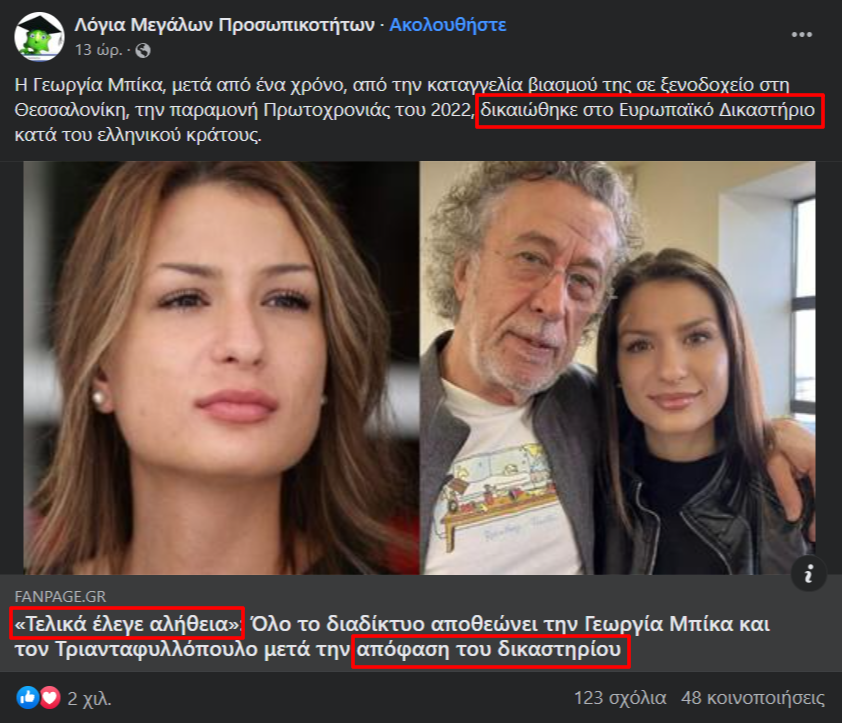The height and width of the screenshot is (723, 842).
Task: Open the link info 'i' icon
Action: [x=808, y=574]
